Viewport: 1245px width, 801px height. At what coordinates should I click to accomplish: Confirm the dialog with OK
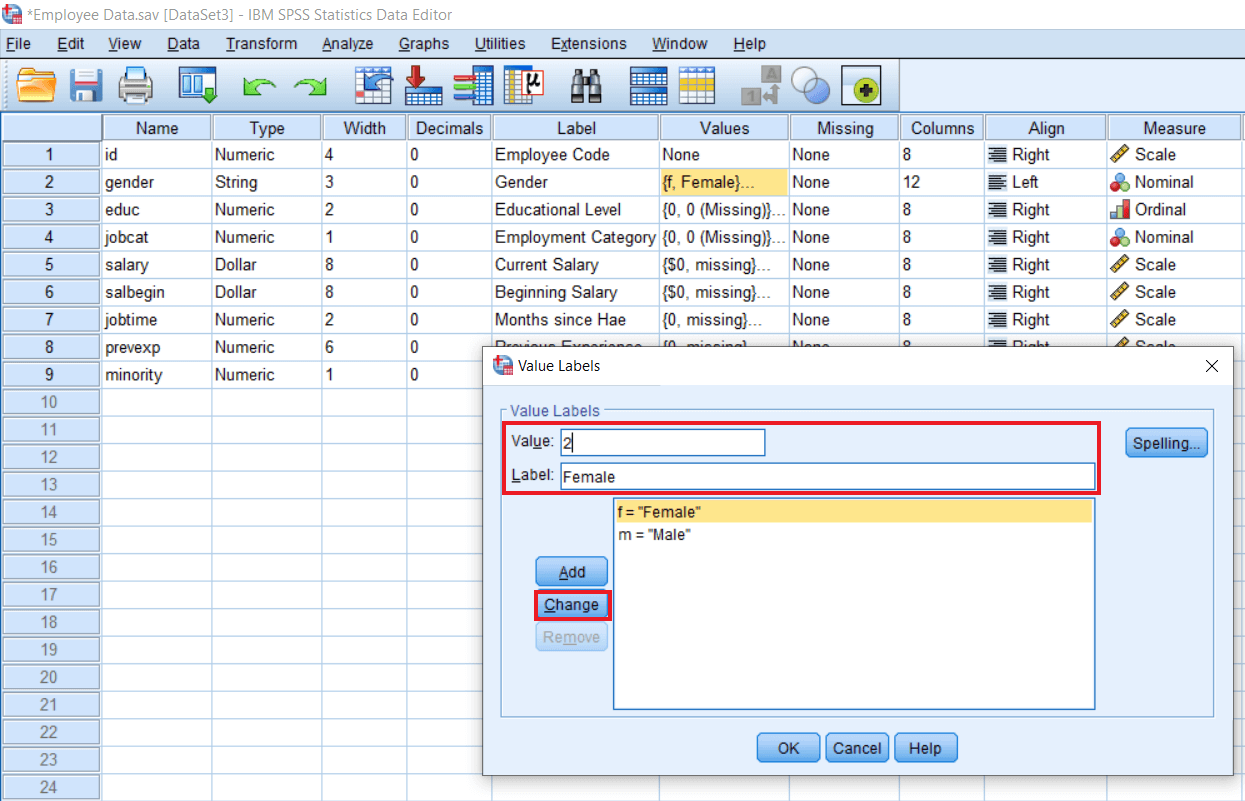coord(788,747)
